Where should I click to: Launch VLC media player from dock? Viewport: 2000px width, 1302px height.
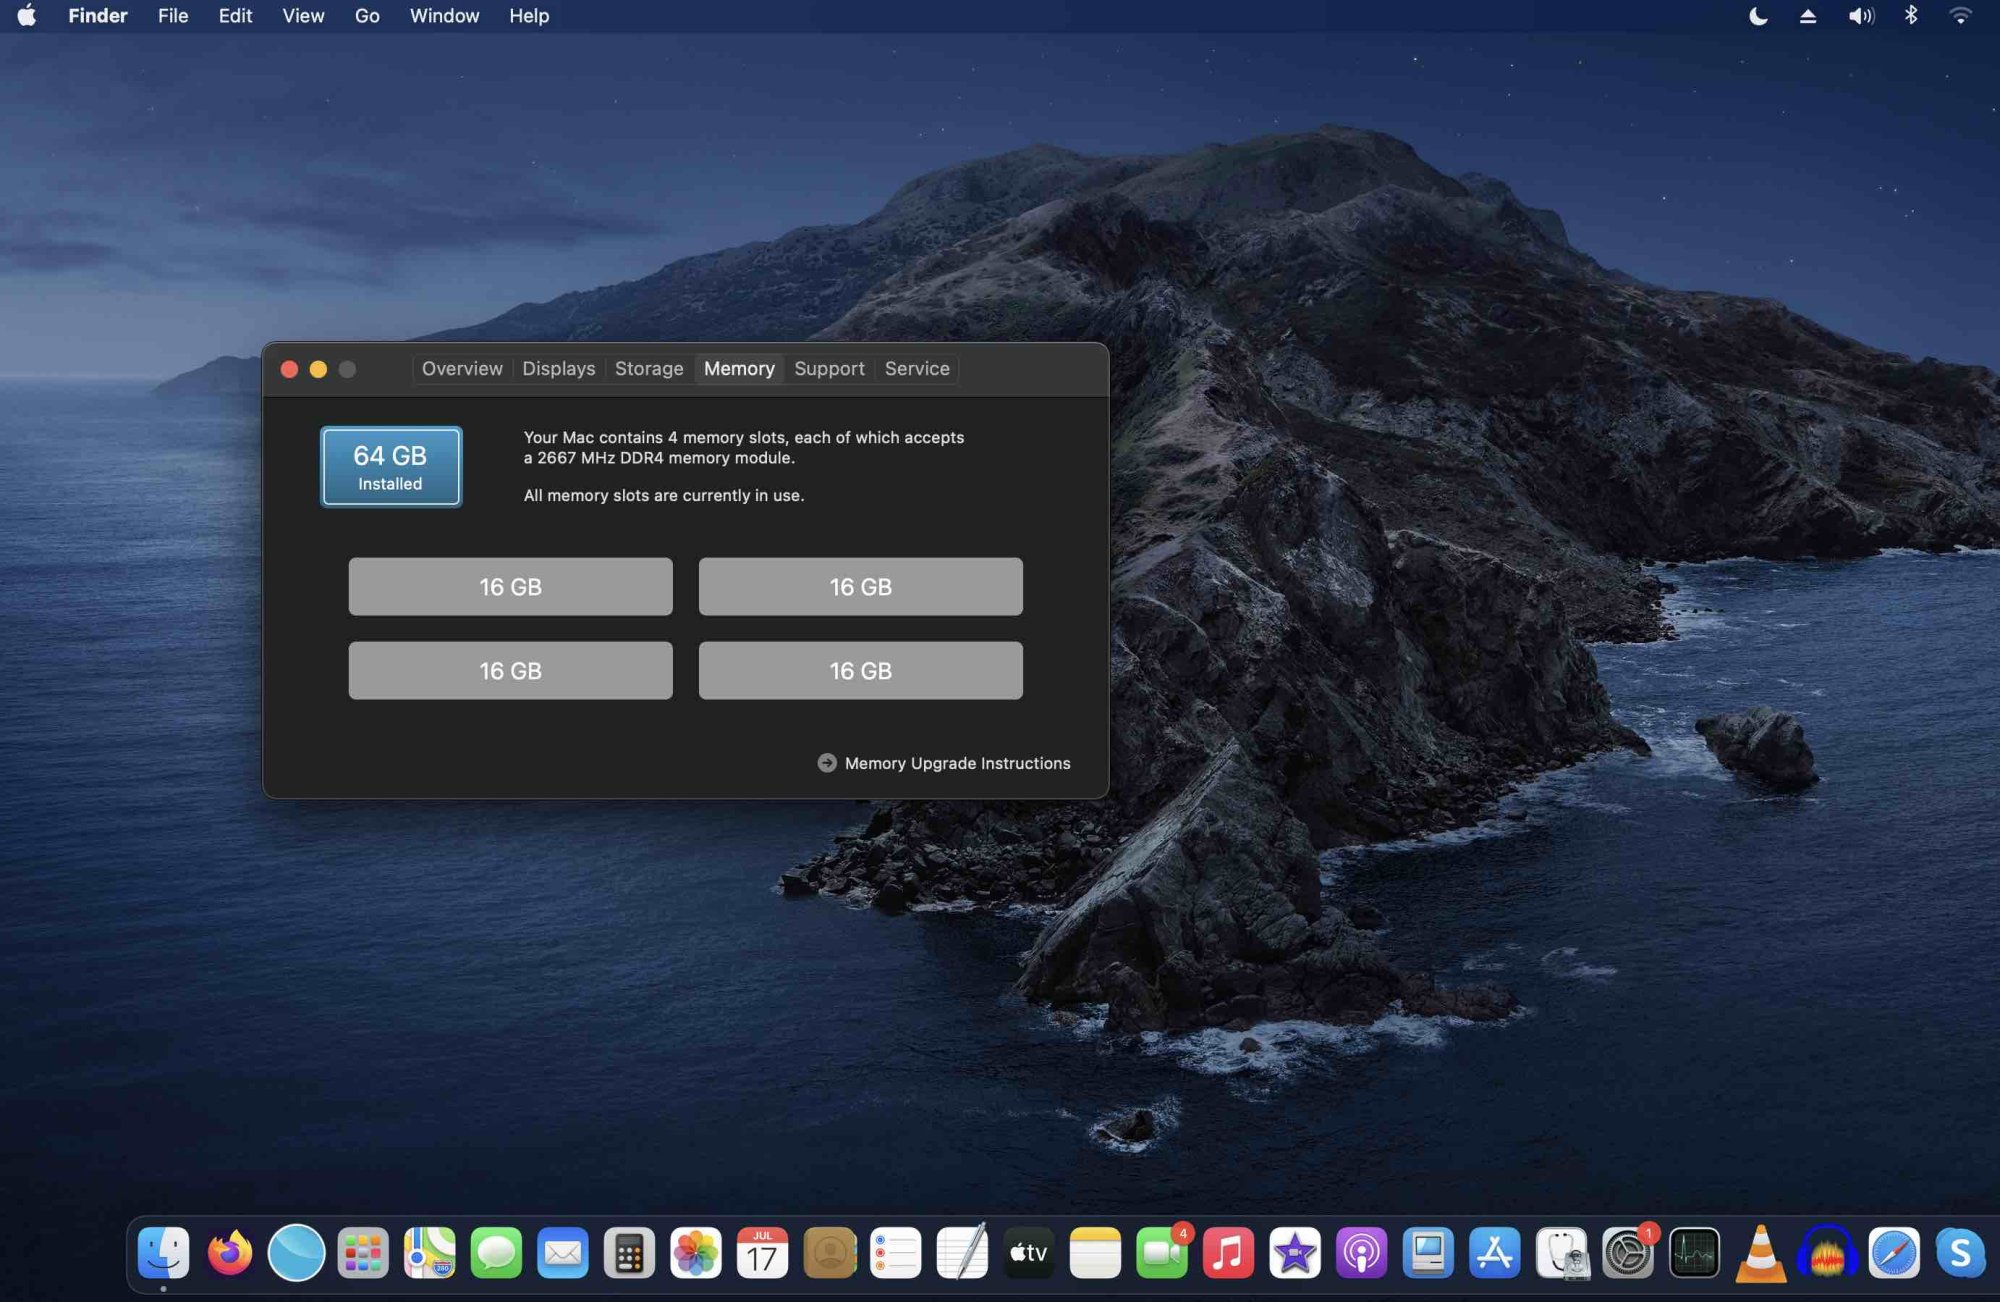point(1760,1253)
